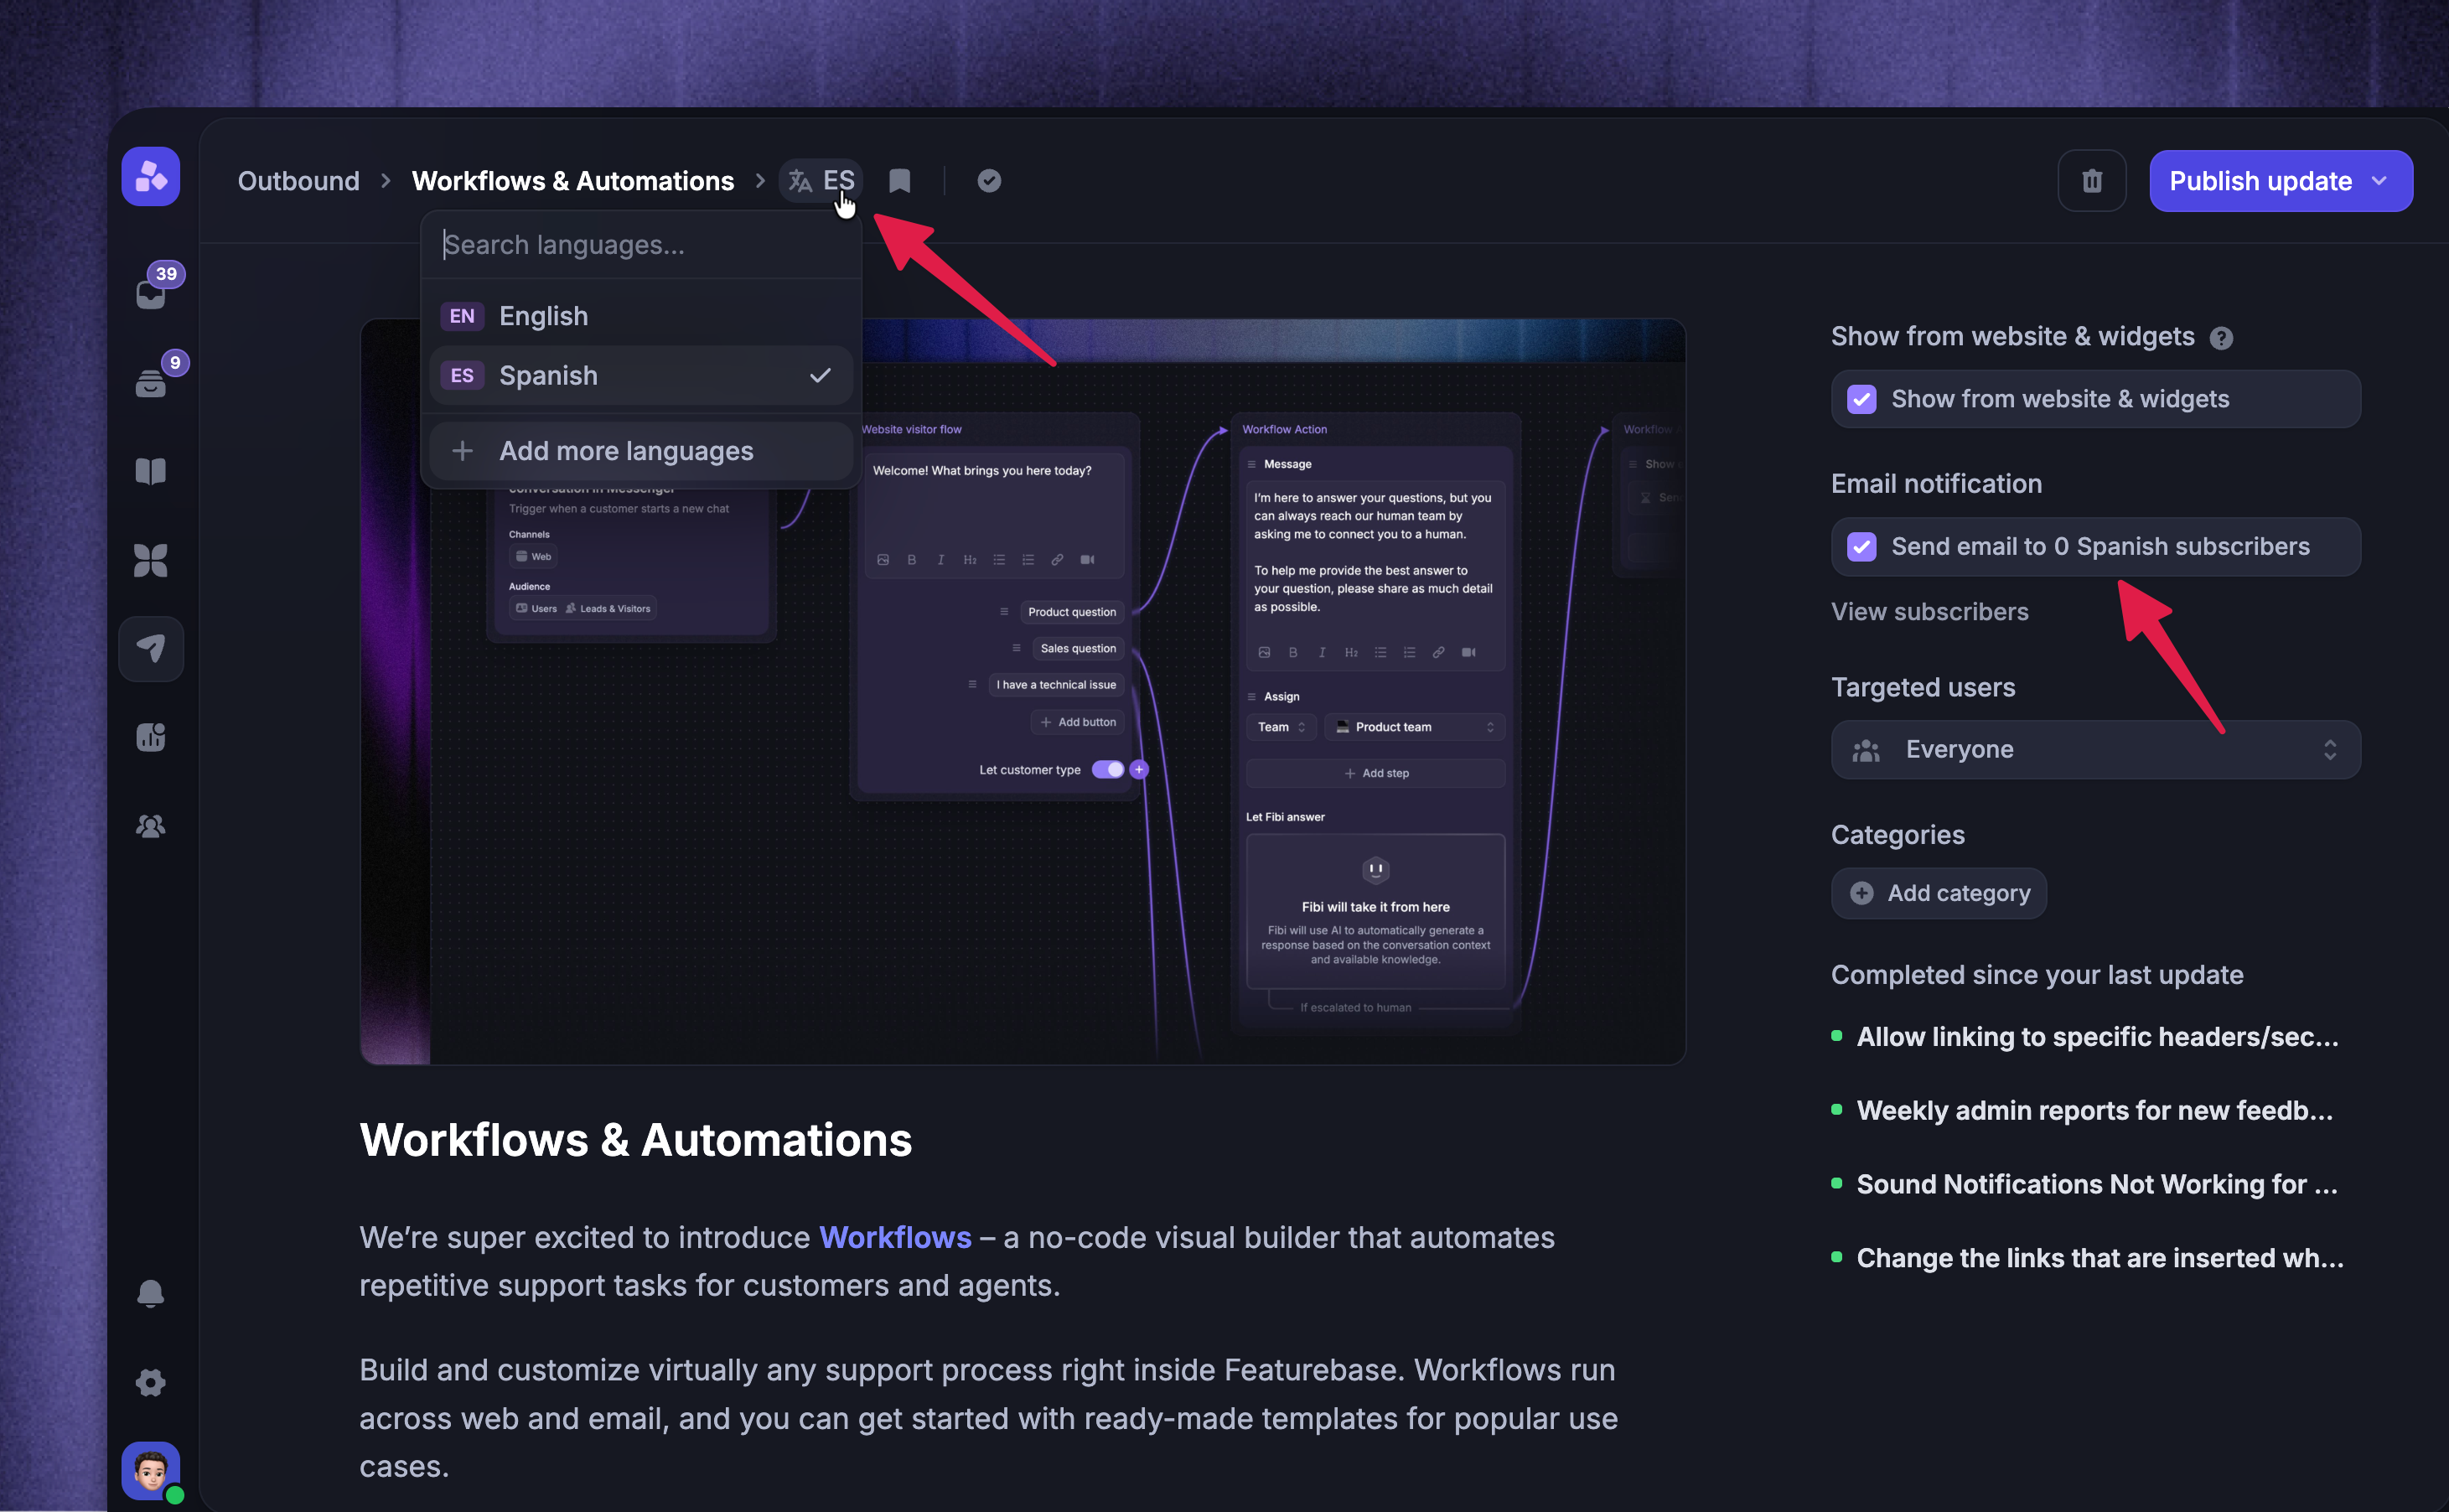Toggle Send email to Spanish subscribers checkbox
This screenshot has height=1512, width=2449.
click(1862, 547)
